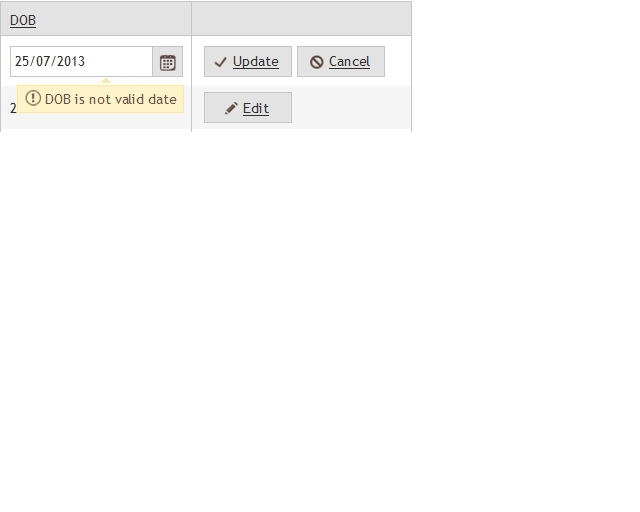
Task: Click the ban icon on Cancel
Action: pyautogui.click(x=316, y=62)
